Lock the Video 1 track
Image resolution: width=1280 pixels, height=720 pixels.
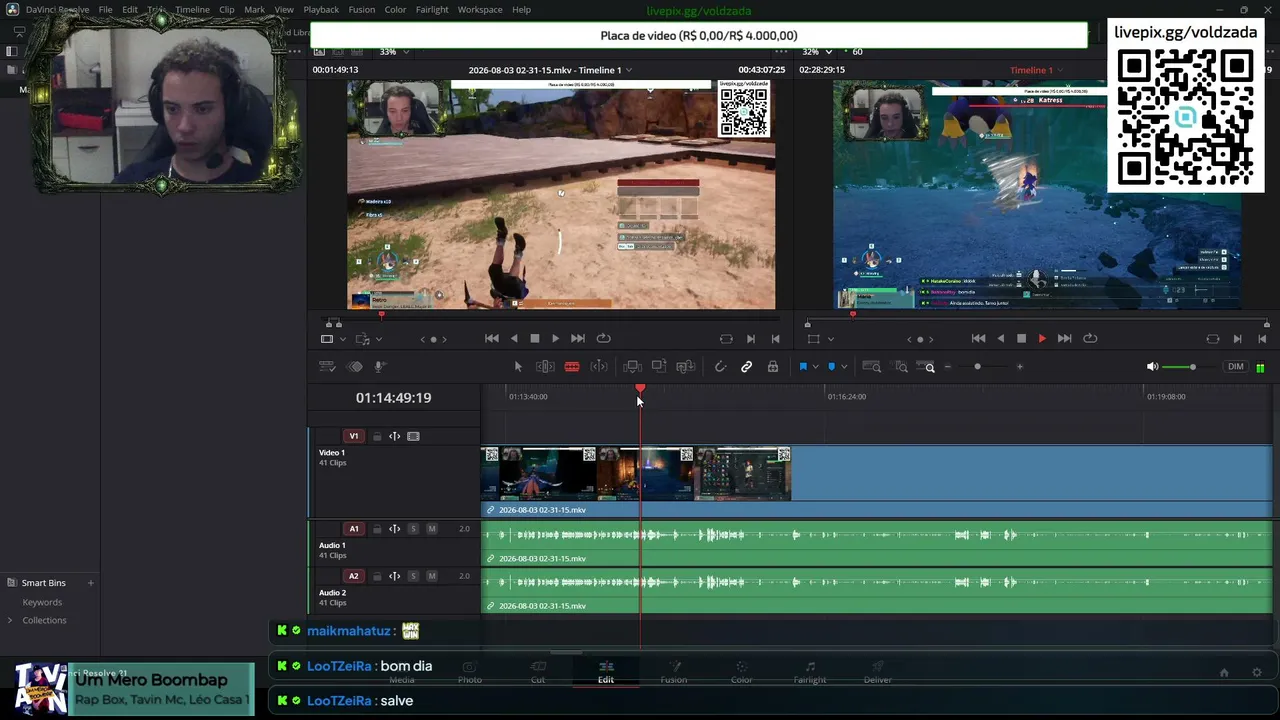tap(377, 436)
